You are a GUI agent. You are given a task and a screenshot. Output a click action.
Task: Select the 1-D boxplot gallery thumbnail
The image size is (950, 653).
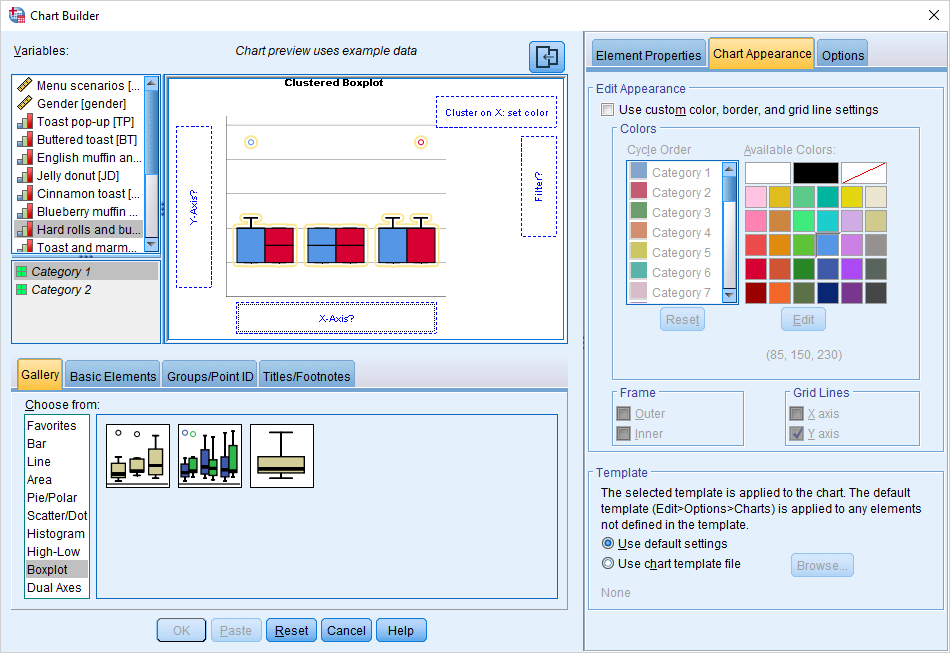point(282,456)
